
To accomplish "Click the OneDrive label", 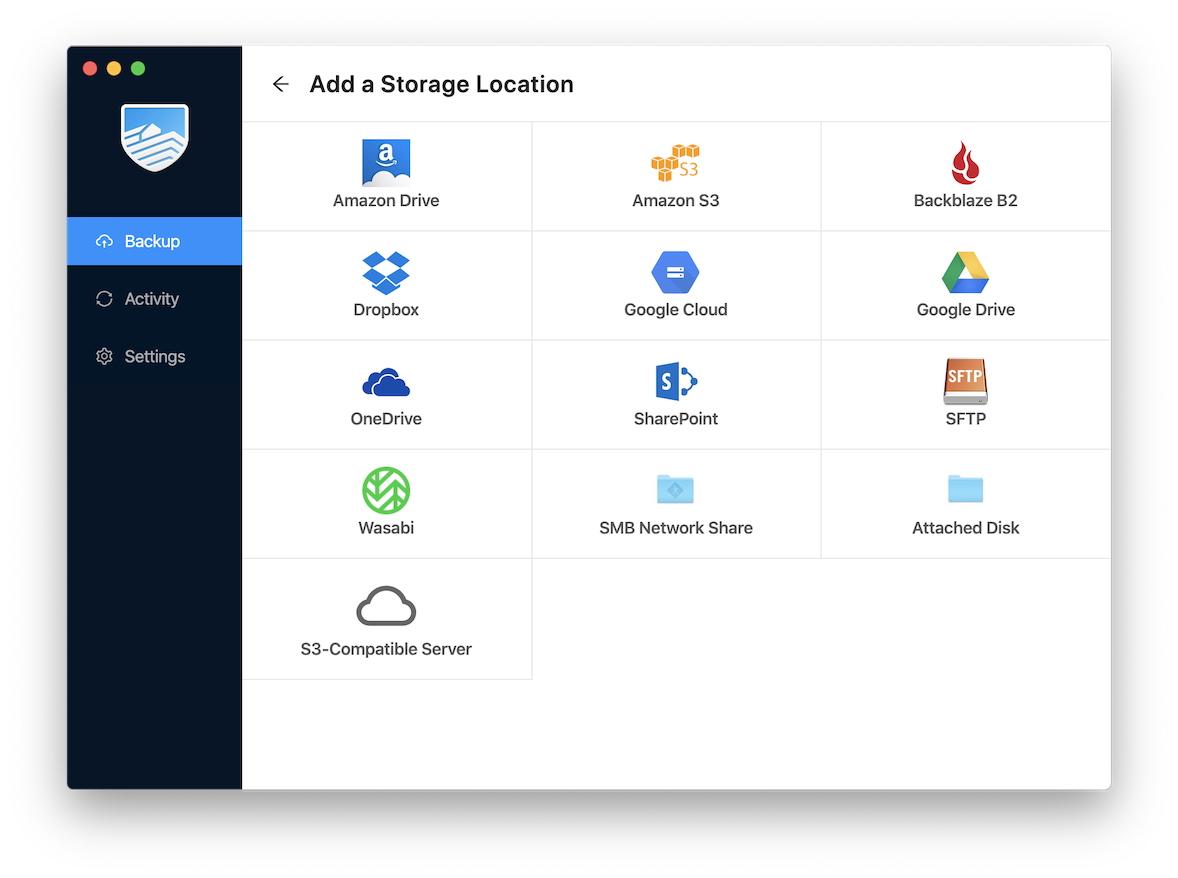I will pyautogui.click(x=386, y=418).
